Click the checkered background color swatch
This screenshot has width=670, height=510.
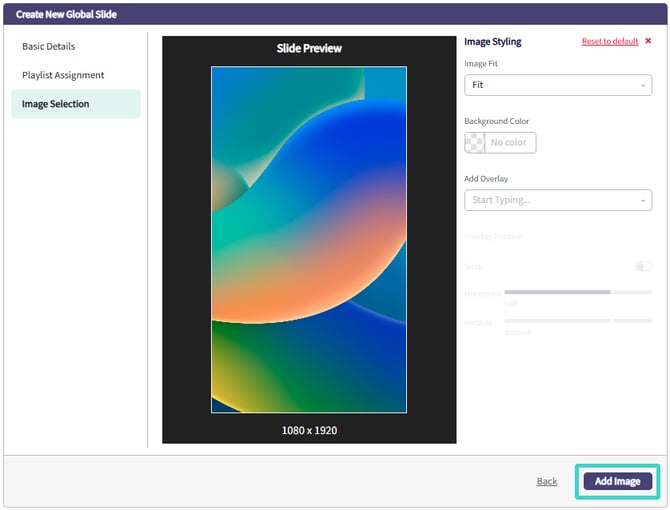click(475, 143)
